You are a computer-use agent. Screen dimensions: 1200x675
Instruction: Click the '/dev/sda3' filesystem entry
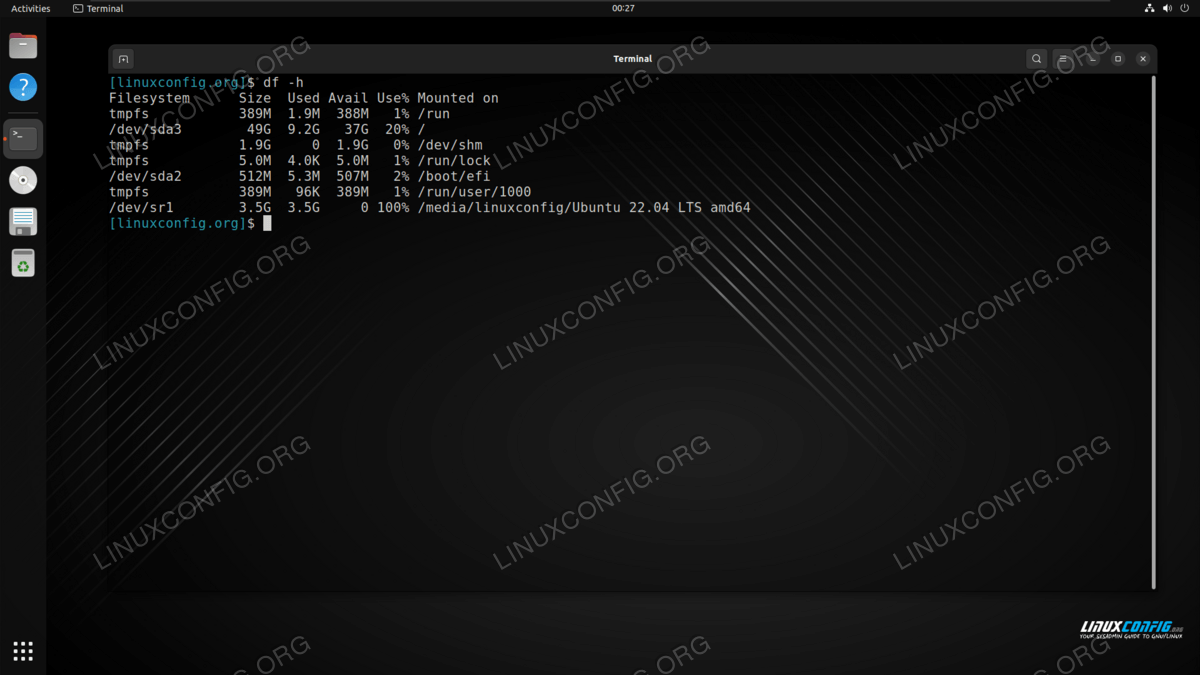tap(145, 129)
